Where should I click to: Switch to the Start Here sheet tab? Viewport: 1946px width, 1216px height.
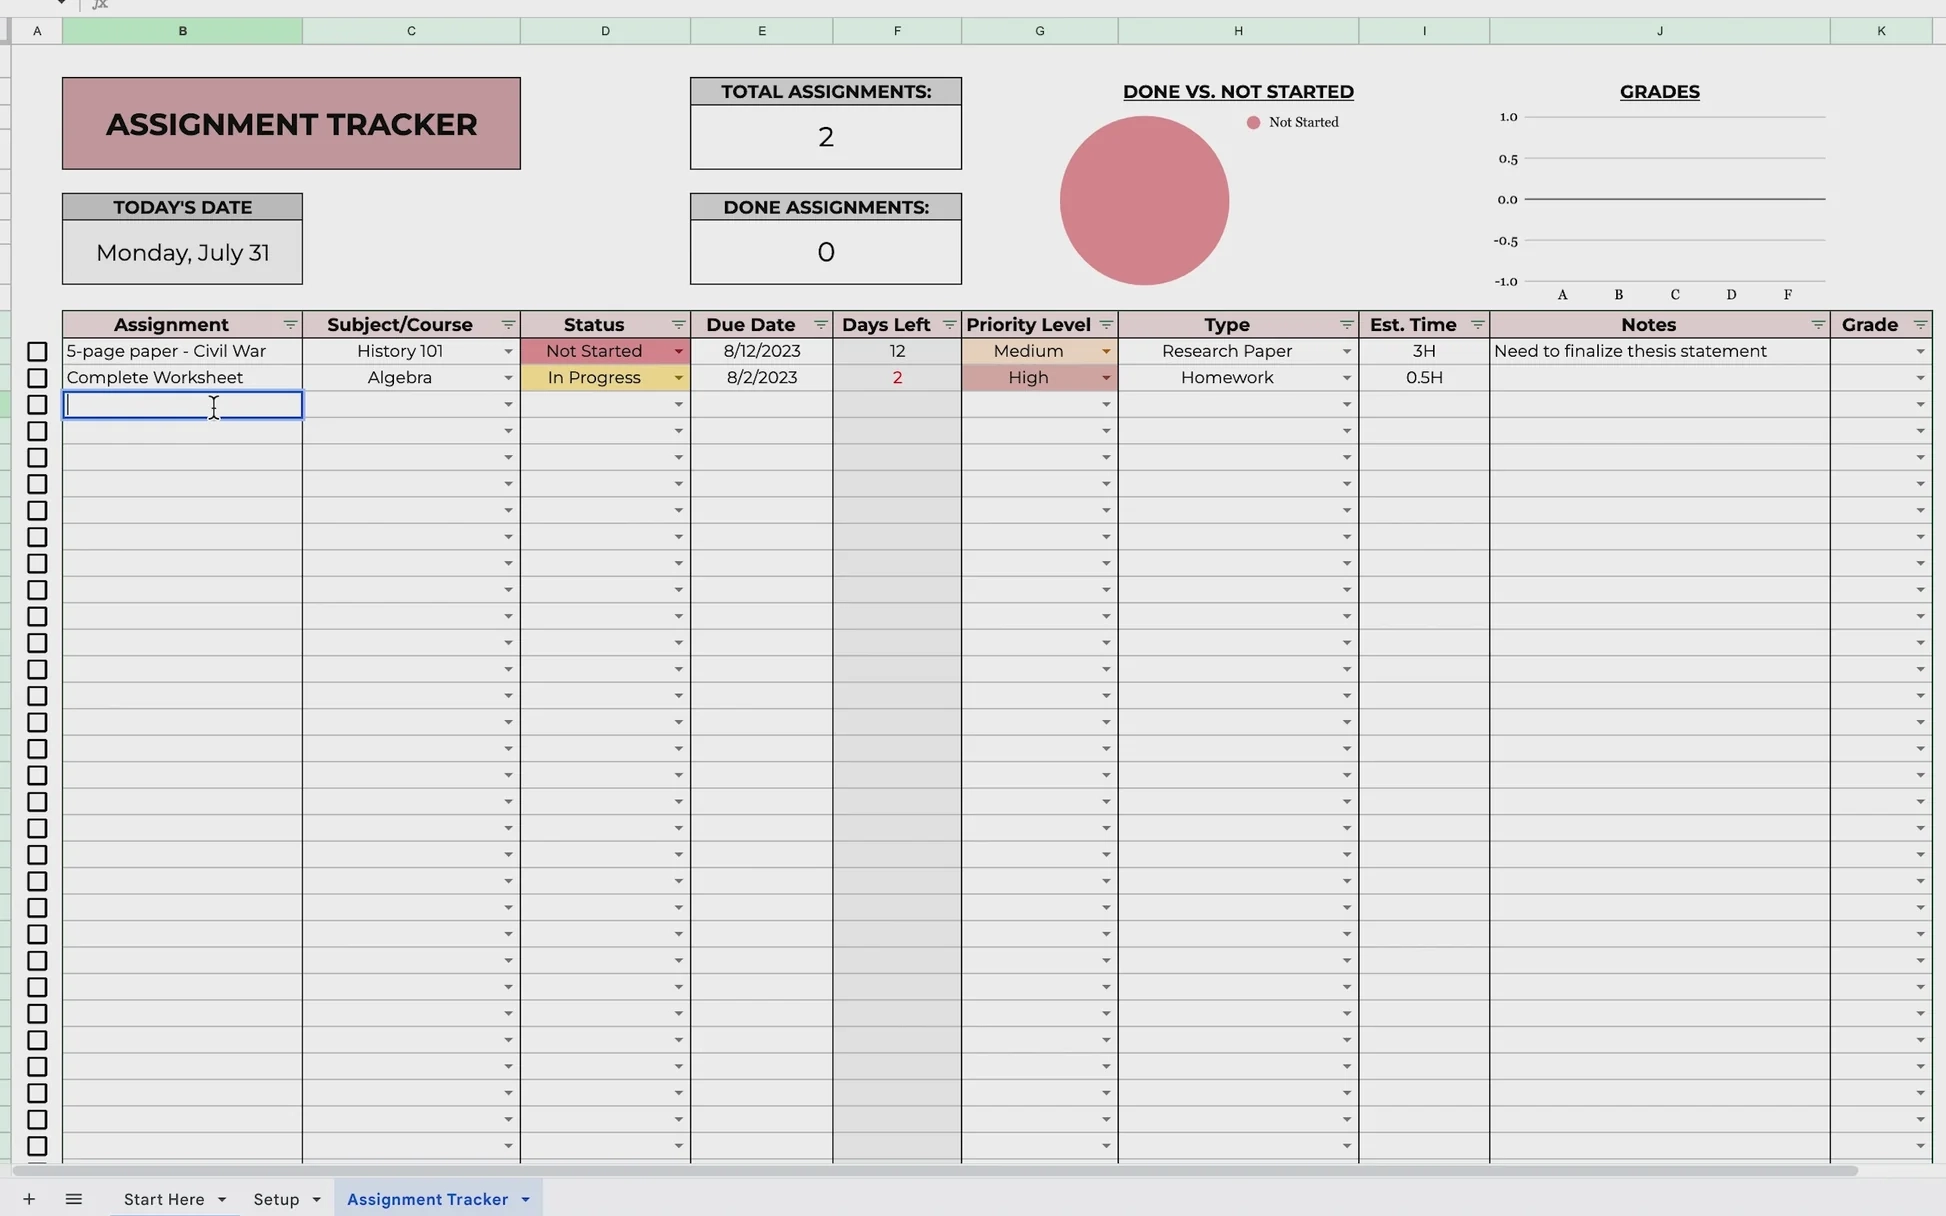click(x=165, y=1199)
